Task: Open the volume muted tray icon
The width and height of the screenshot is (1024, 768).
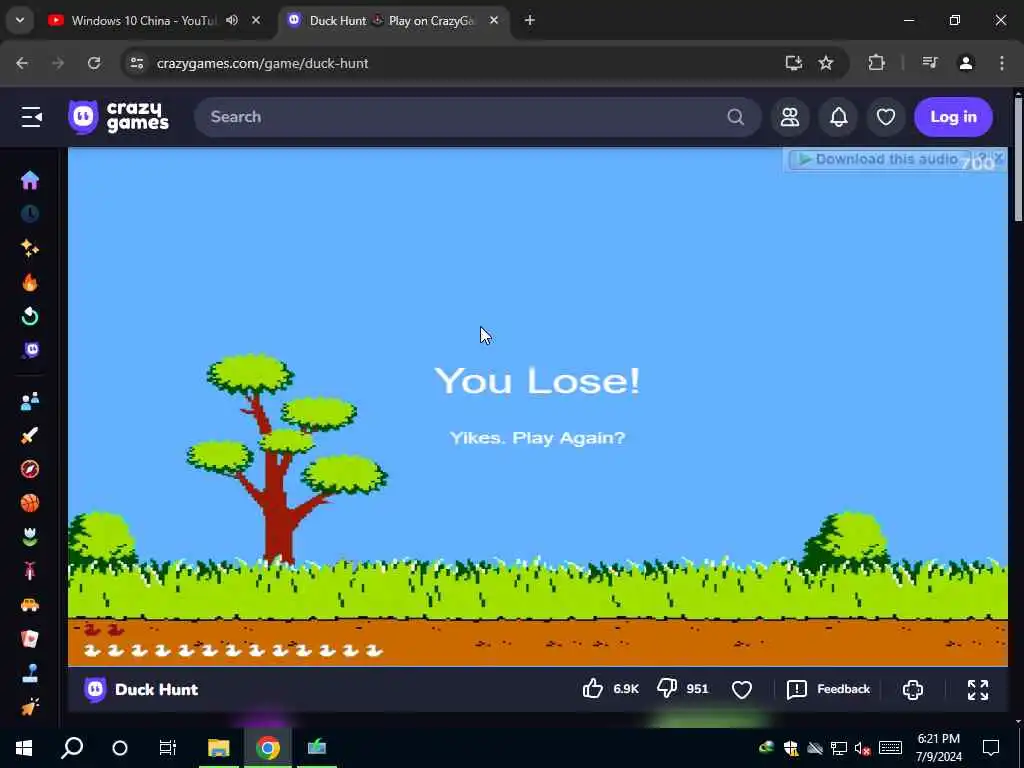Action: [863, 748]
